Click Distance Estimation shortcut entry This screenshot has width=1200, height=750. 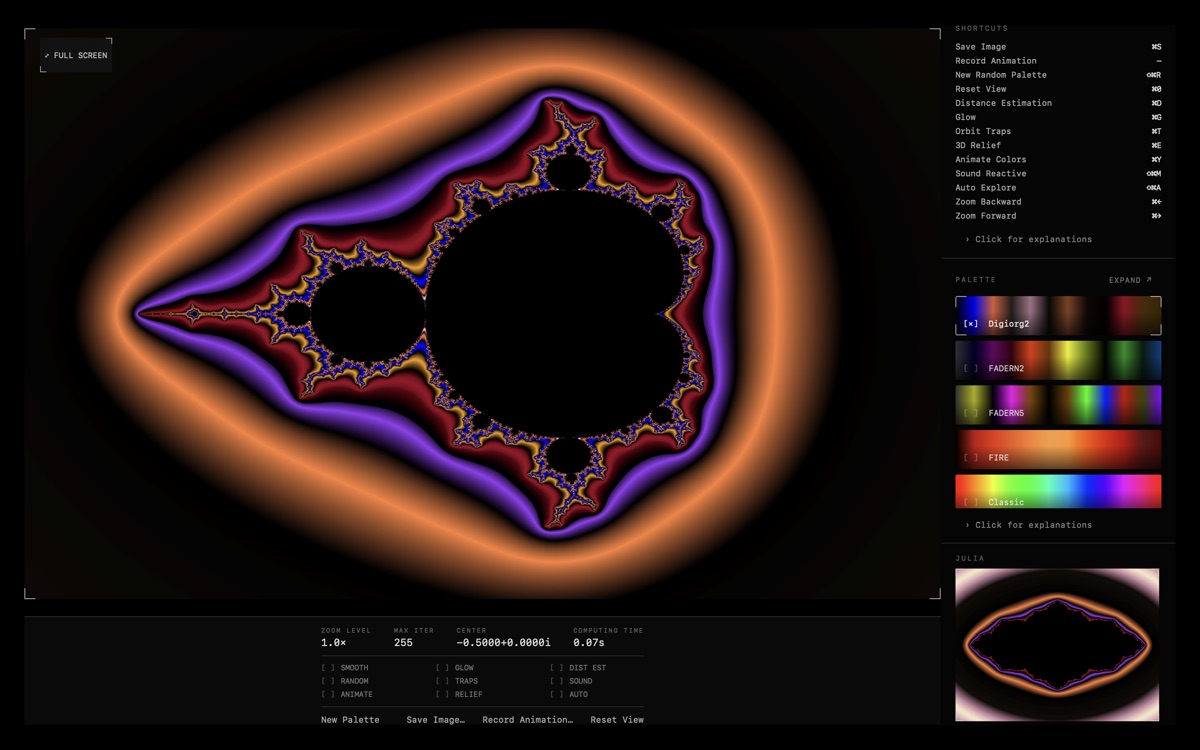(1058, 103)
